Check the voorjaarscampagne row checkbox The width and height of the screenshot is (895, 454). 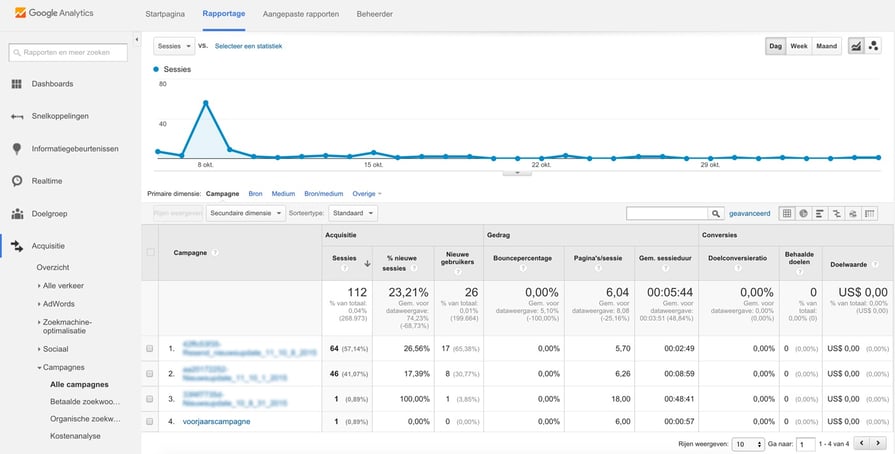[x=150, y=422]
